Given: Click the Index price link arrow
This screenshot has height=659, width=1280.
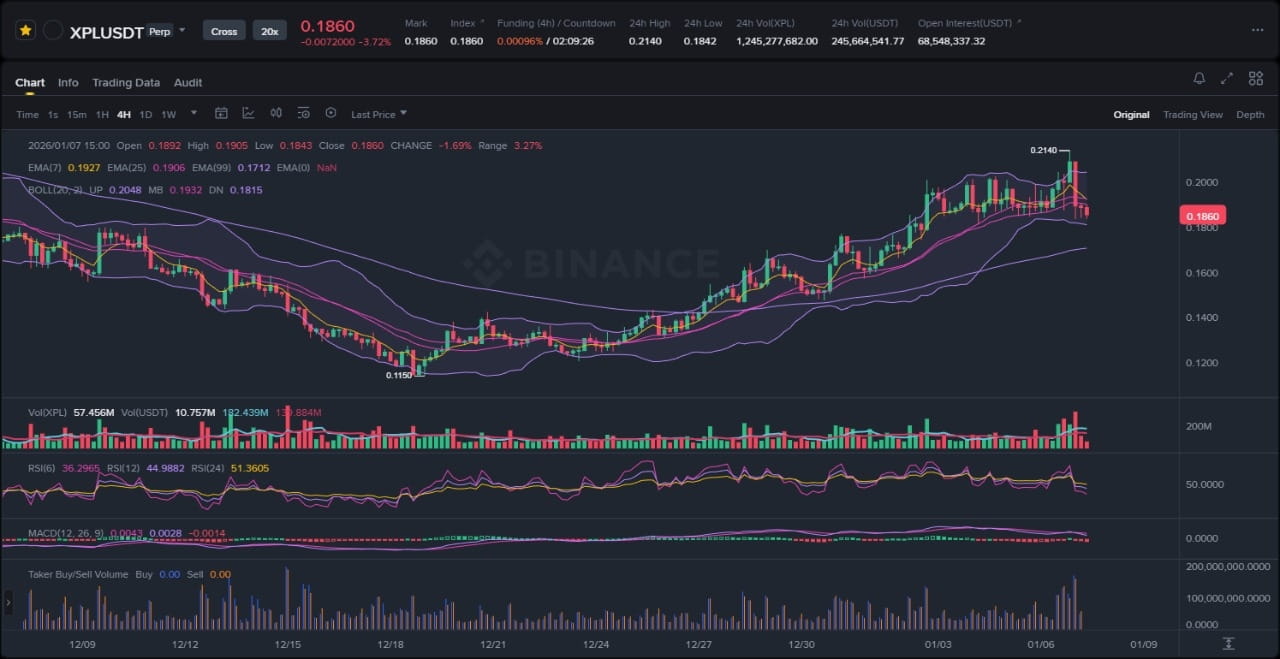Looking at the screenshot, I should [482, 22].
